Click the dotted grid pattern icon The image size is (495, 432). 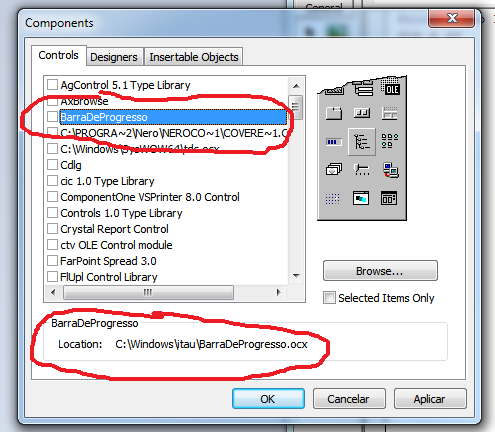tap(332, 199)
